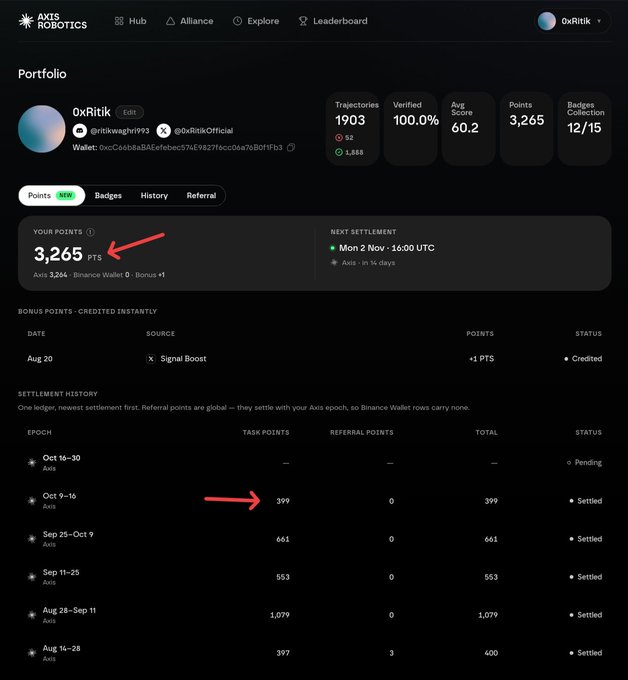The image size is (628, 680).
Task: Click the 400 total for Aug 14–28
Action: coord(491,653)
